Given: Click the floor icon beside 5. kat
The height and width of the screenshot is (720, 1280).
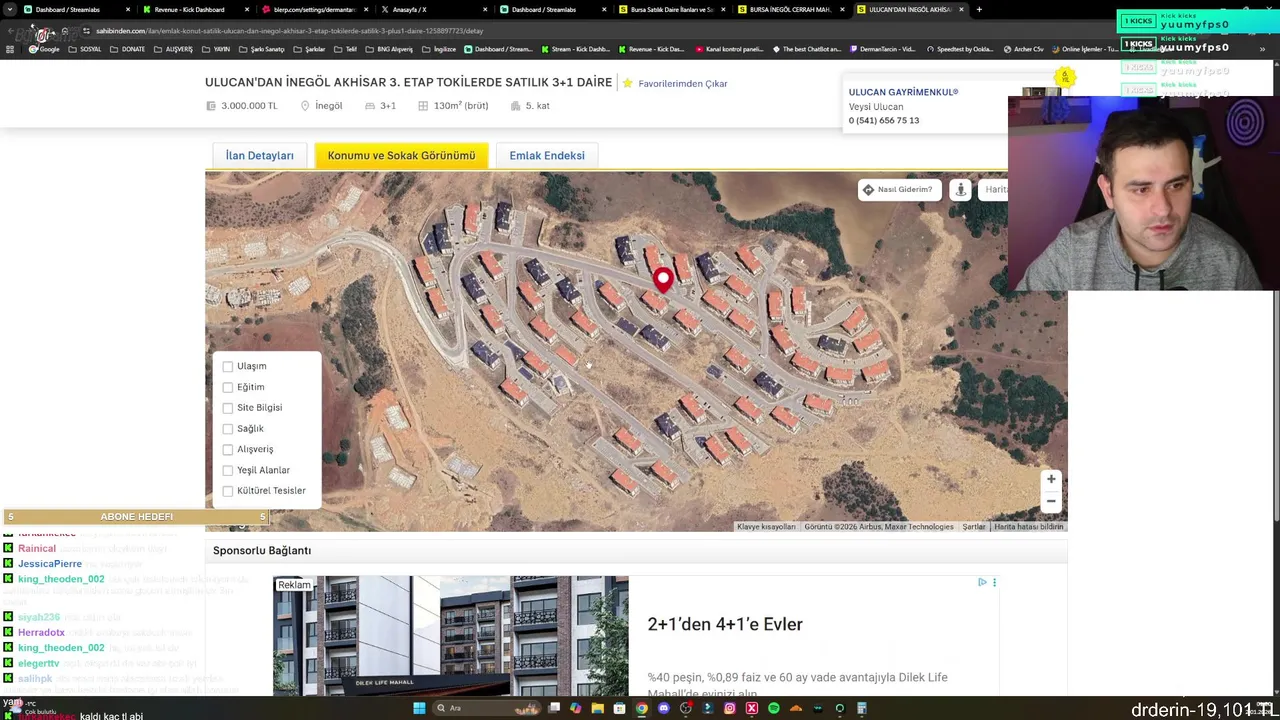Looking at the screenshot, I should [515, 106].
